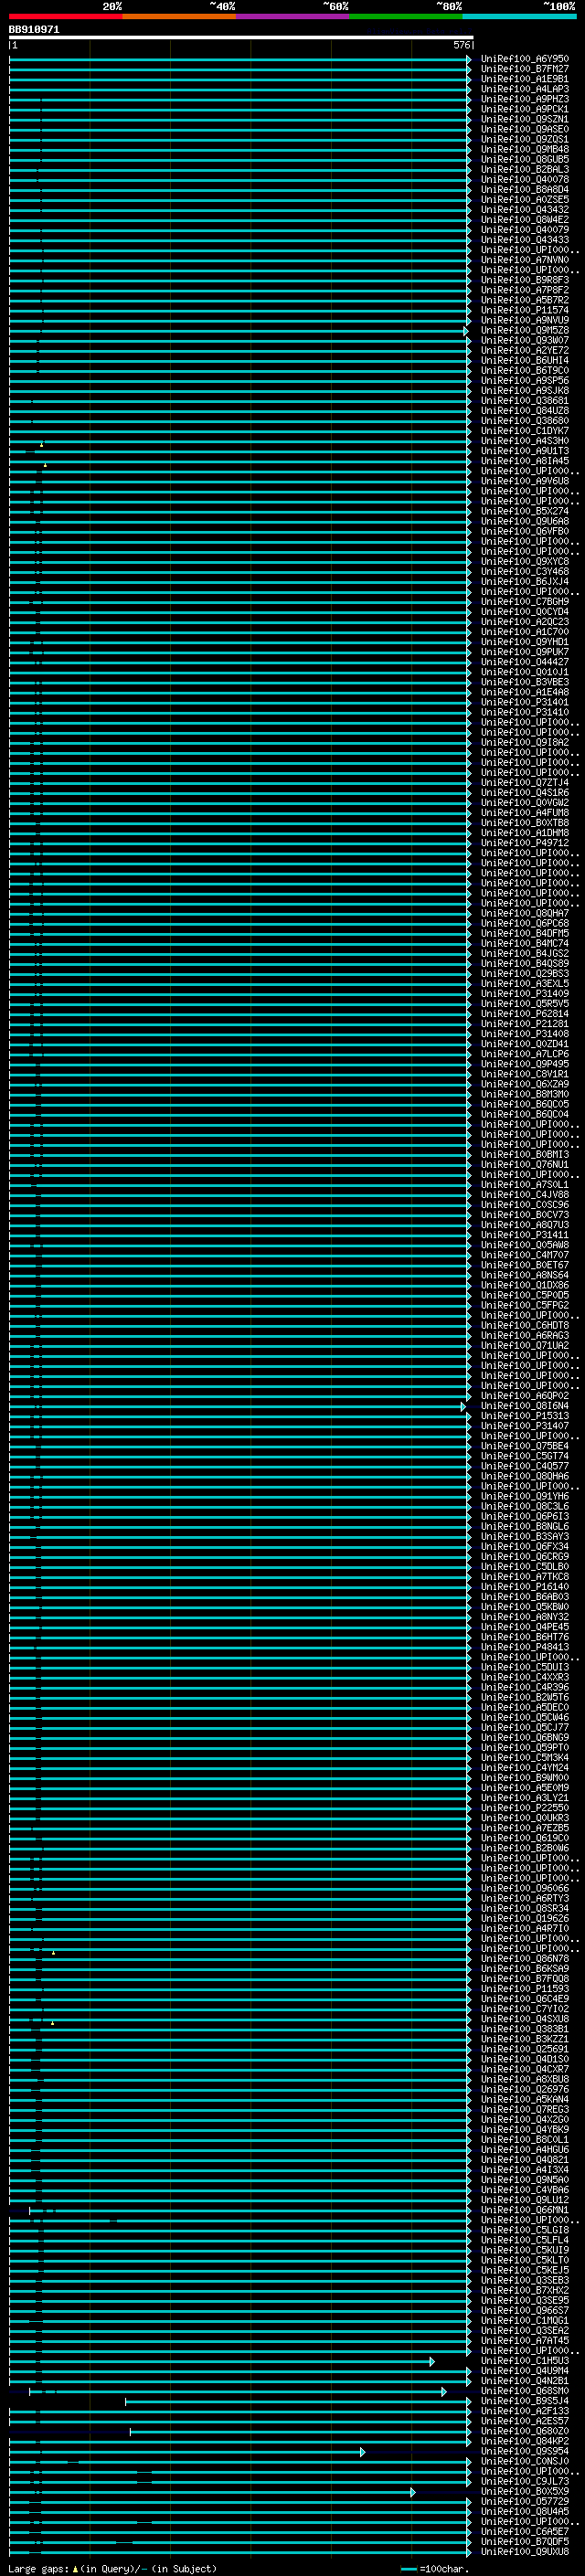585x2576 pixels.
Task: Select the UniRef100_A7NVN0 label
Action: (x=525, y=260)
